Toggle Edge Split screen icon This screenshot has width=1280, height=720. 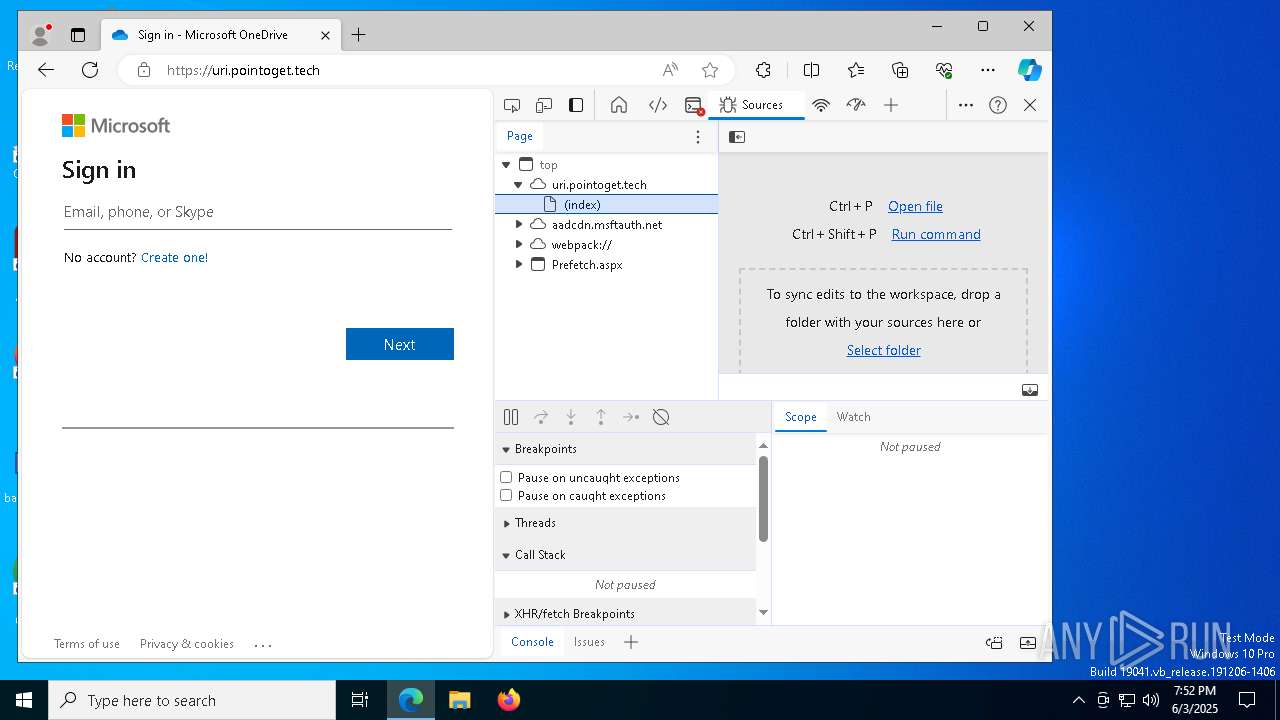[811, 70]
